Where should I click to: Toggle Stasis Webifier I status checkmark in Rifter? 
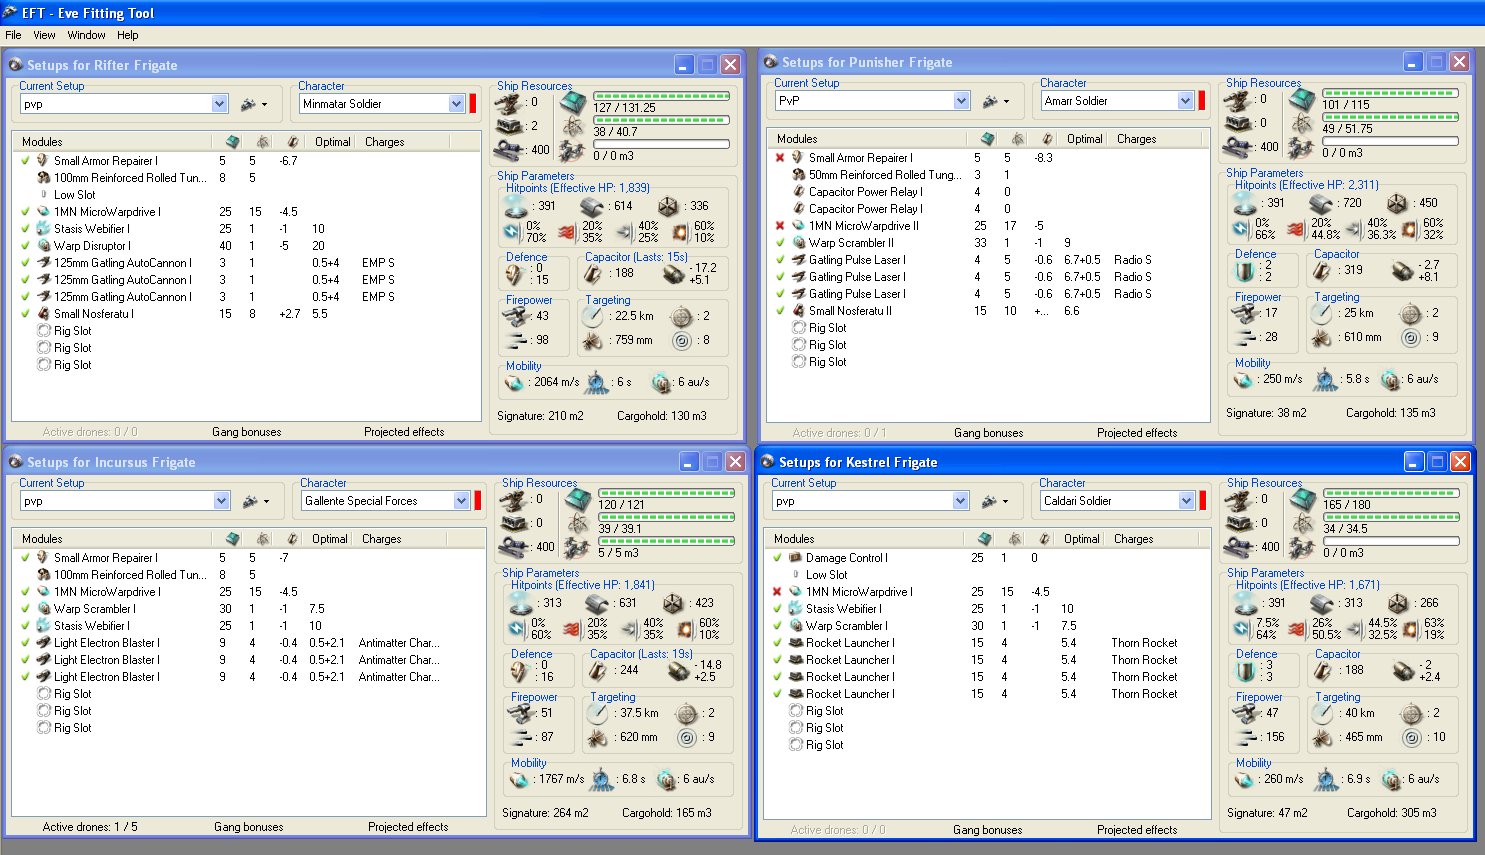[x=25, y=228]
